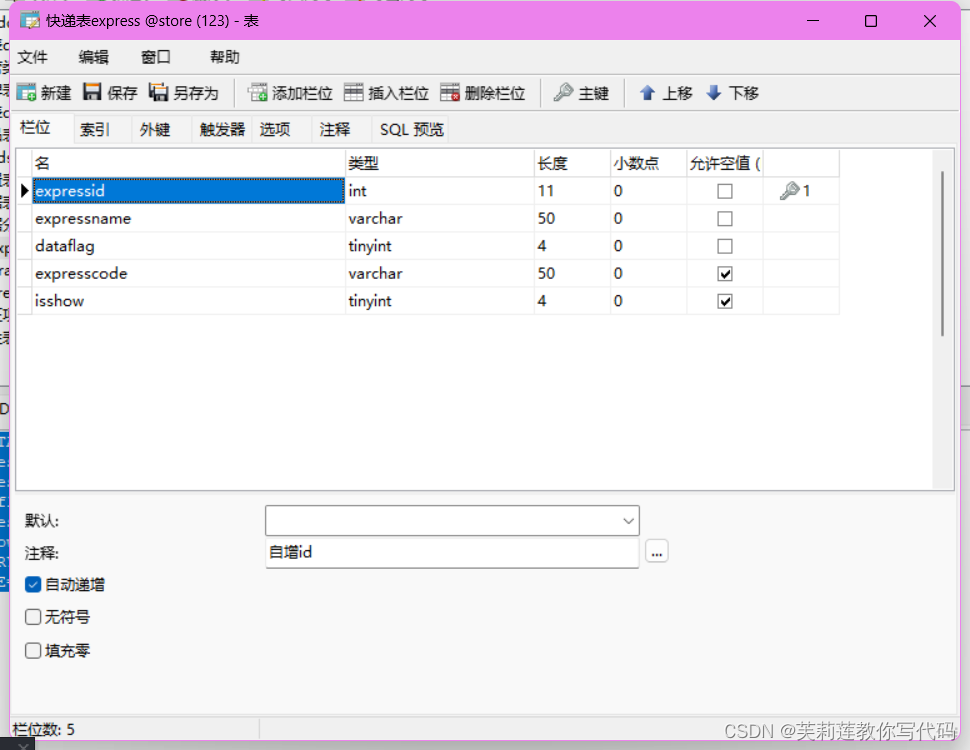Screen dimensions: 970x750
Task: Select the dataflag field name cell
Action: pyautogui.click(x=188, y=246)
